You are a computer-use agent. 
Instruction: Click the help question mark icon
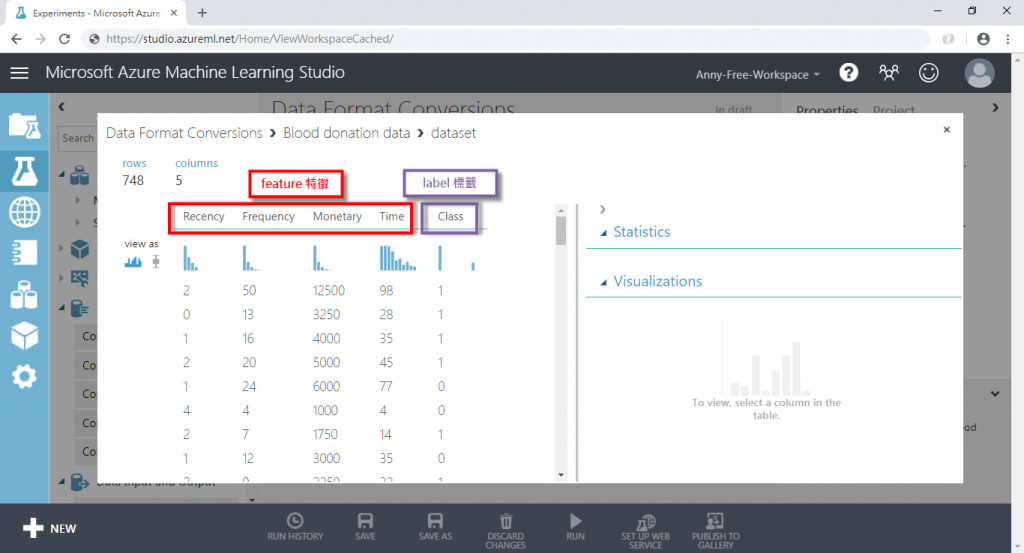click(x=848, y=72)
